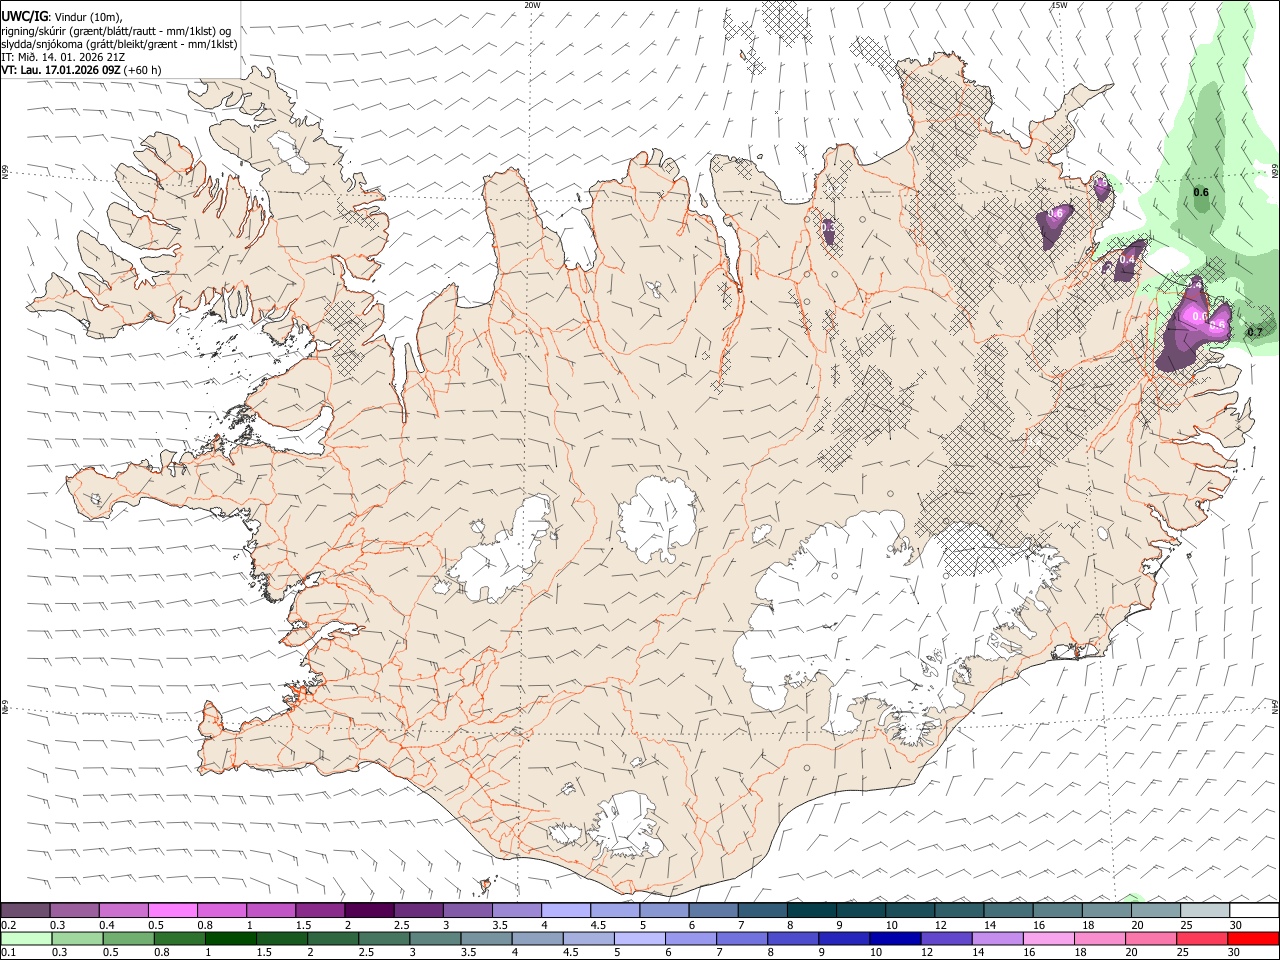1280x960 pixels.
Task: Click grey-green swatch labeled 3 in lower scale
Action: (435, 939)
